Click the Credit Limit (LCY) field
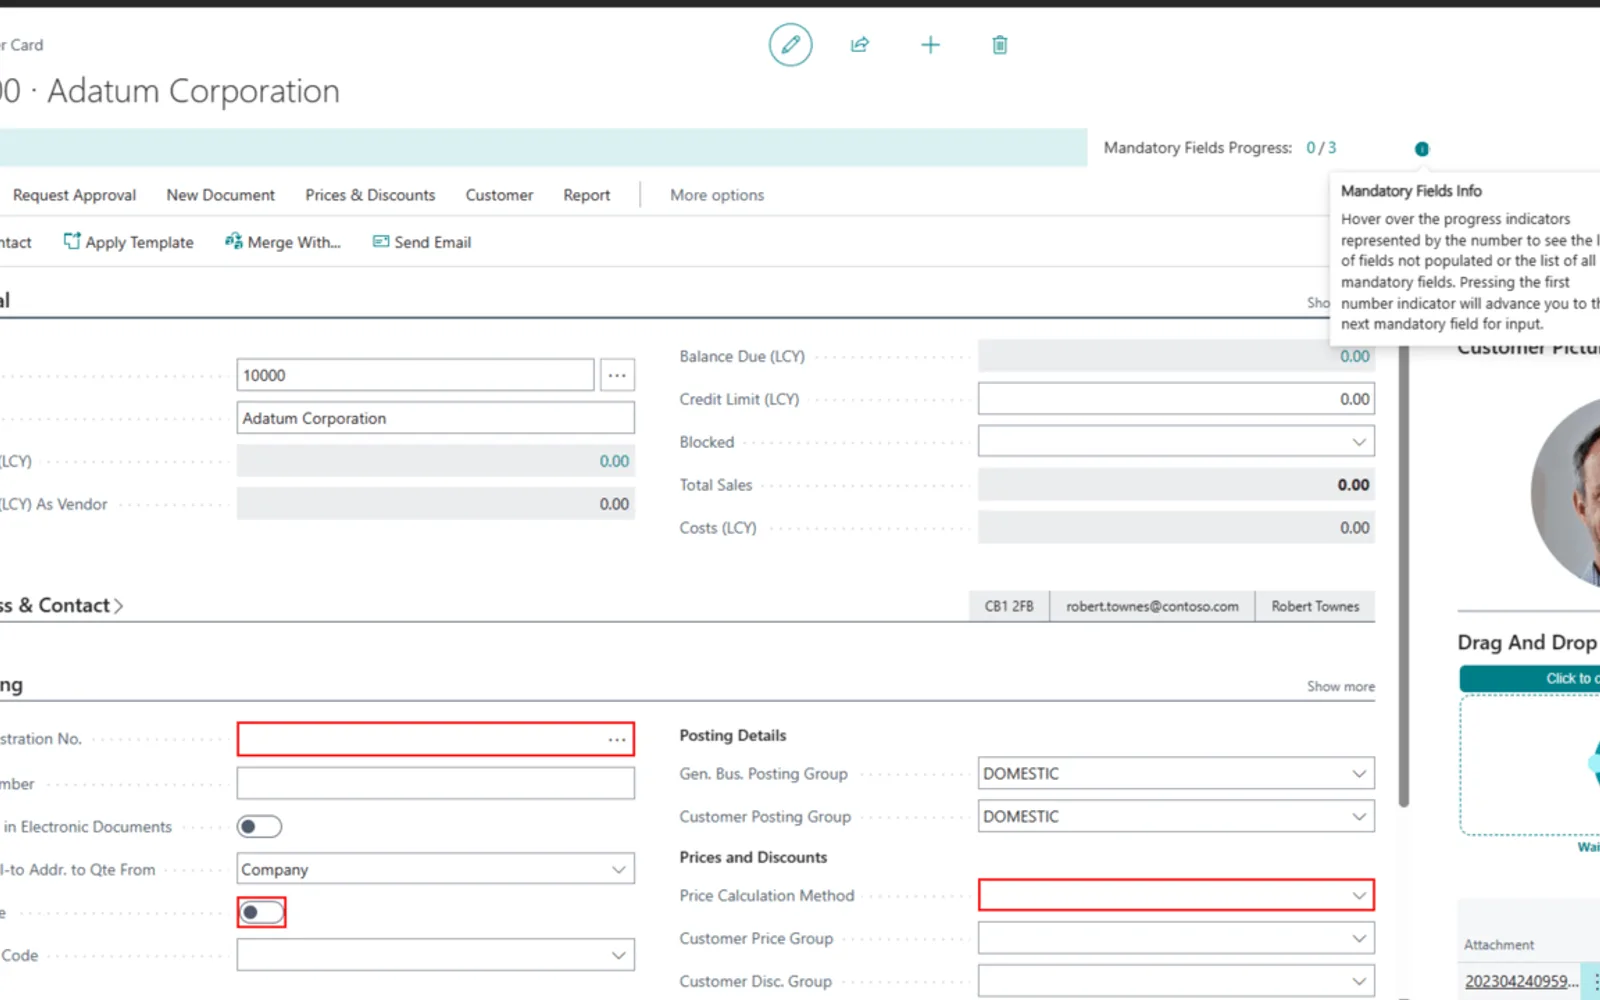Screen dimensions: 1600x1000 (x=1176, y=399)
